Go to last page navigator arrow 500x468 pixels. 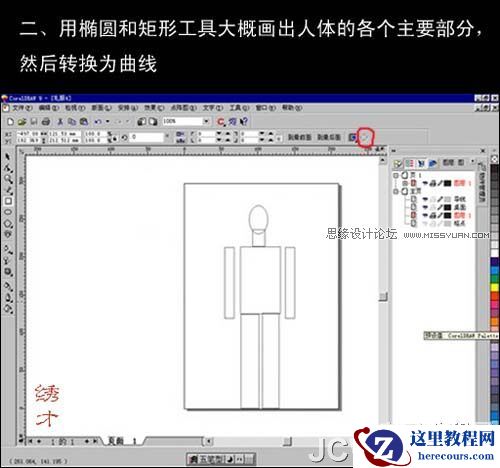tap(95, 441)
